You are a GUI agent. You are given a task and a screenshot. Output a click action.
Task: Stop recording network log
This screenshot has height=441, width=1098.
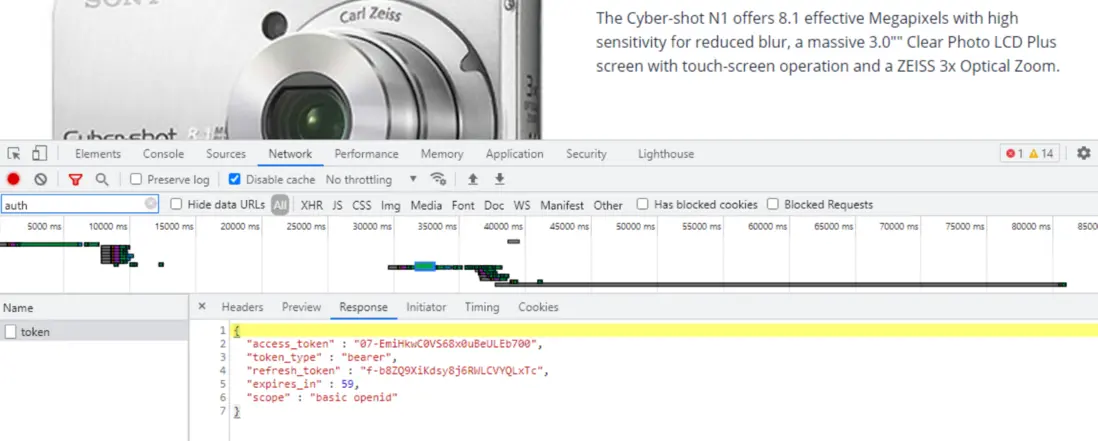(14, 179)
